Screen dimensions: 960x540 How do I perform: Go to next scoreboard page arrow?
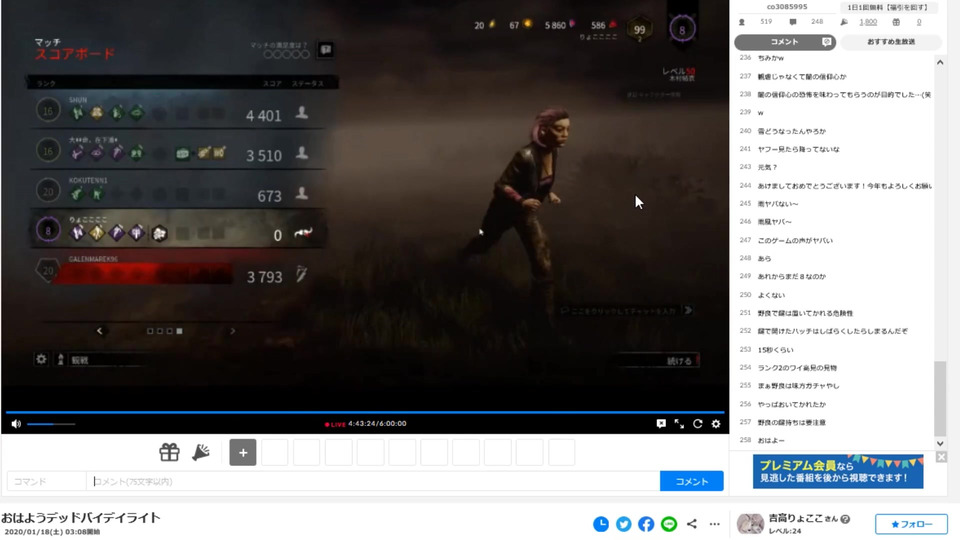coord(233,331)
